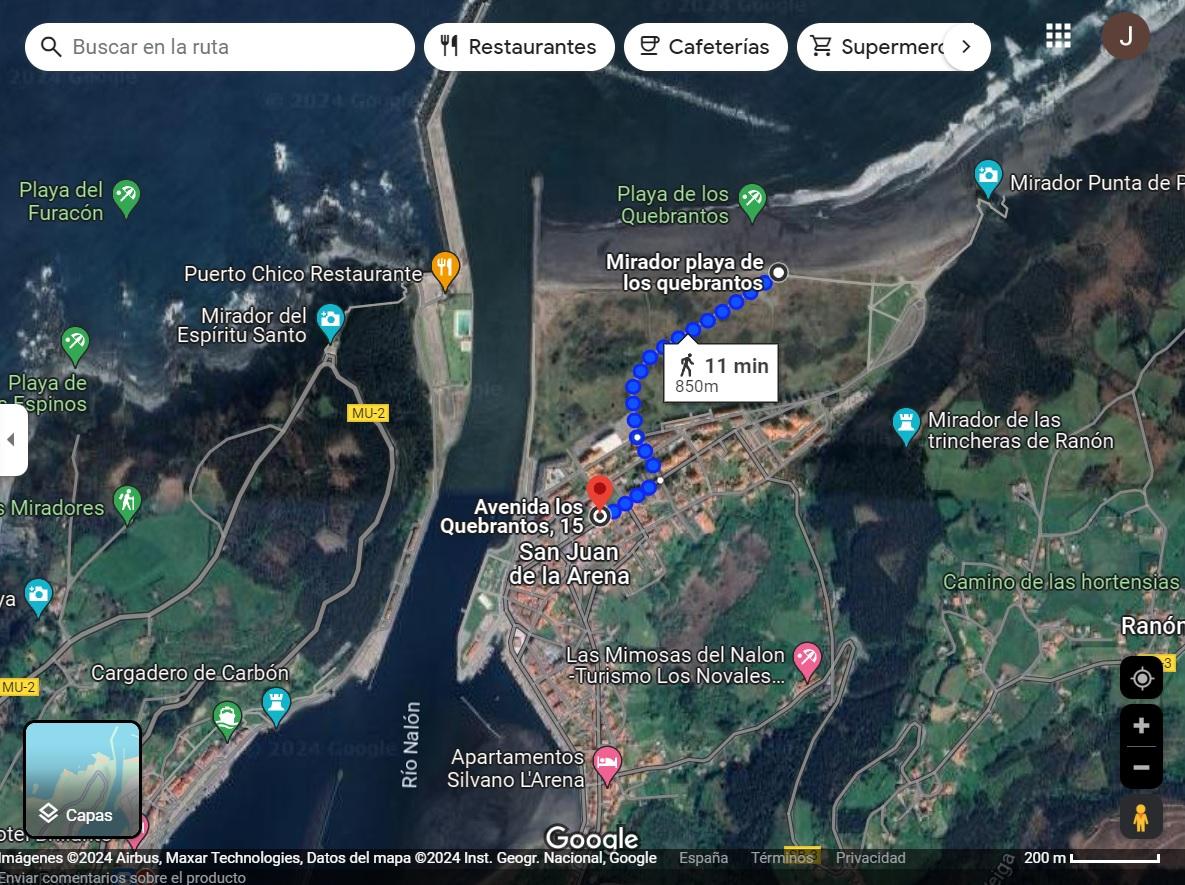Screen dimensions: 1185x885
Task: Click the 'Camino de las hortensias' label
Action: [1061, 582]
